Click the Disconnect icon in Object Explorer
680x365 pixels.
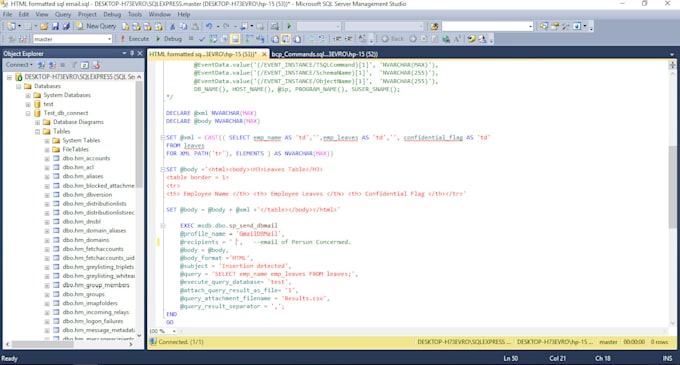click(x=52, y=65)
